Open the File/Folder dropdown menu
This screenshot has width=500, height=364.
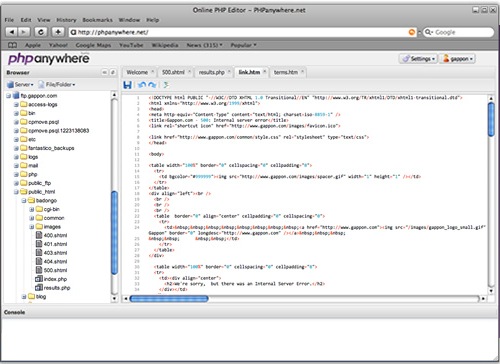coord(57,85)
